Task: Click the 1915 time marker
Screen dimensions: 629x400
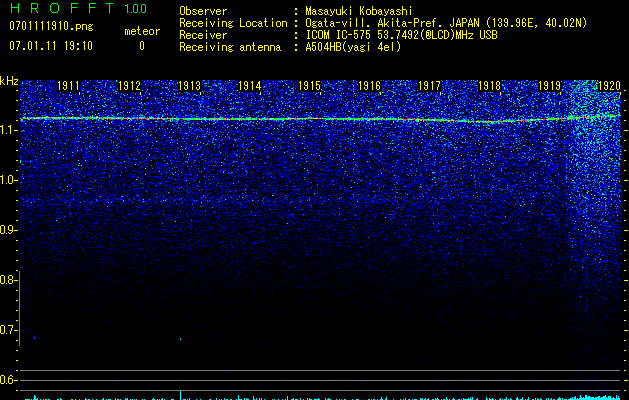Action: click(x=309, y=86)
